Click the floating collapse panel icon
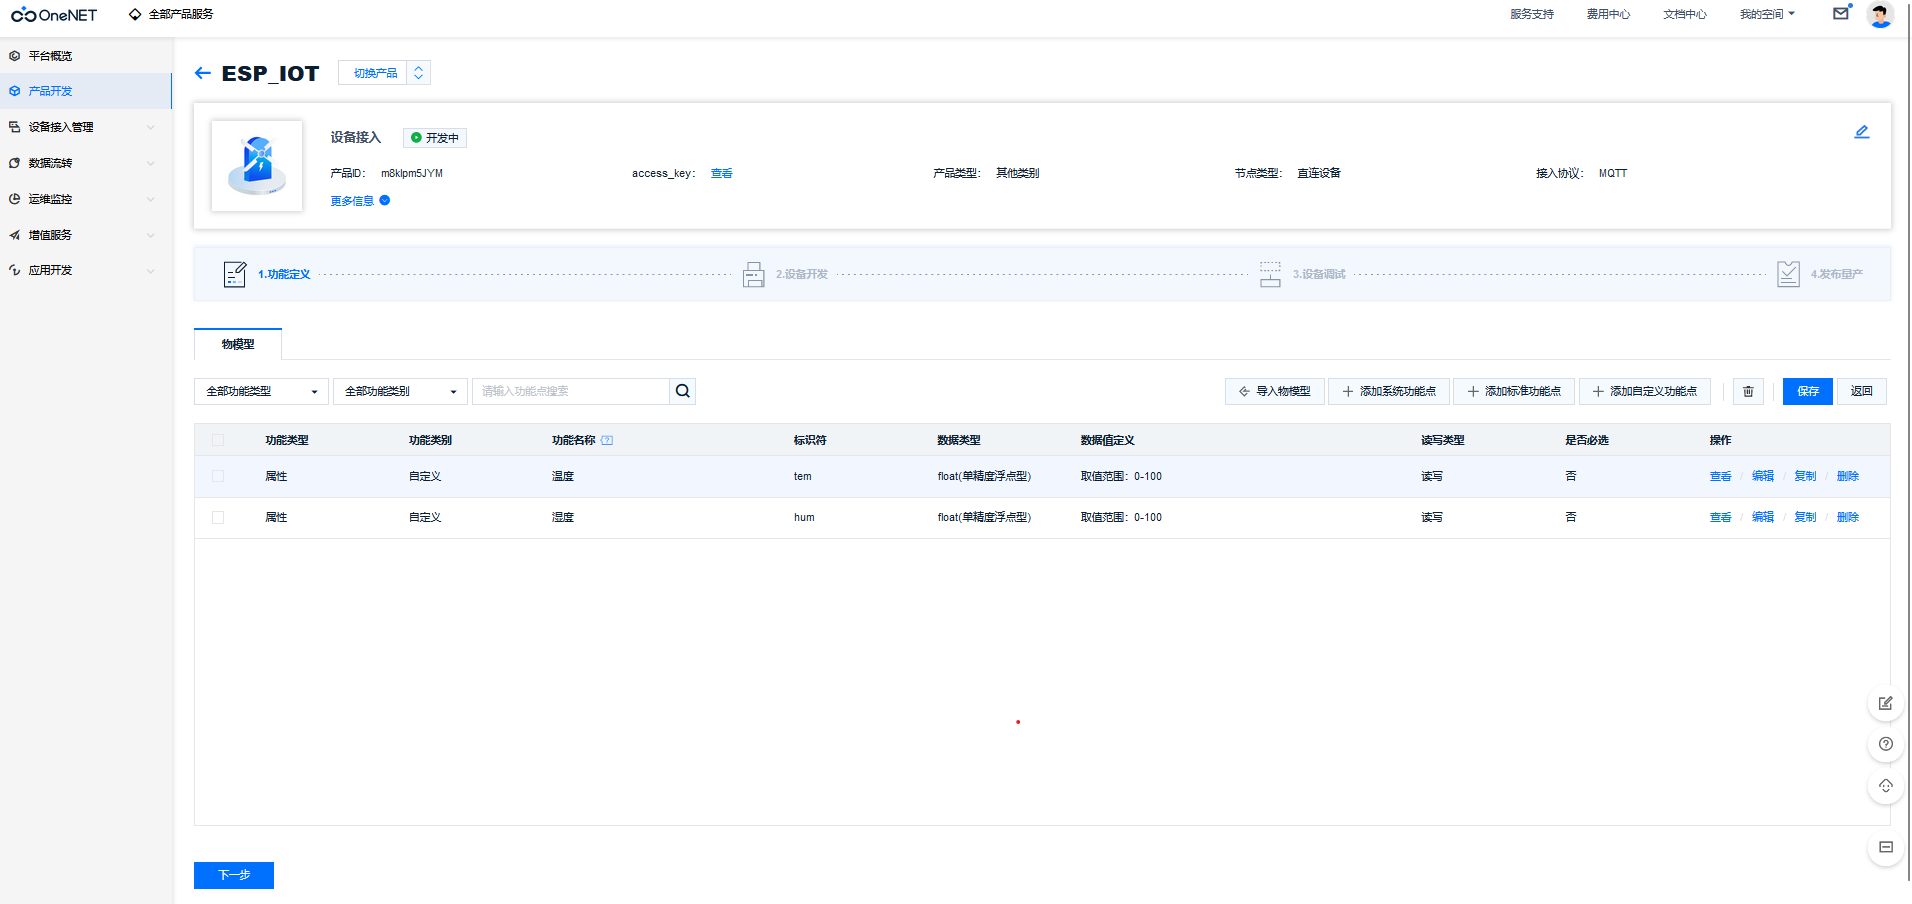Image resolution: width=1912 pixels, height=904 pixels. tap(1885, 847)
